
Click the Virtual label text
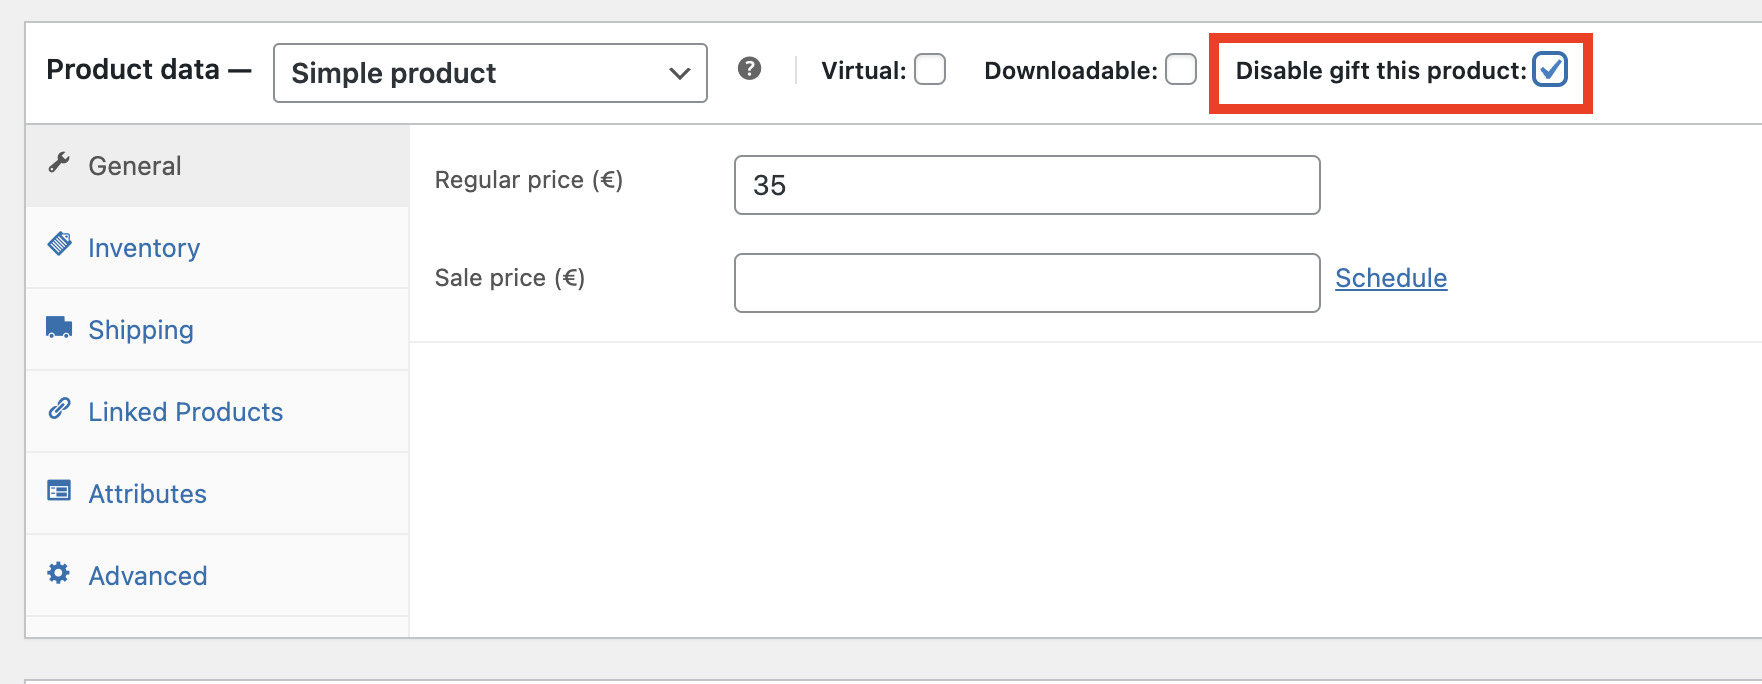(864, 71)
